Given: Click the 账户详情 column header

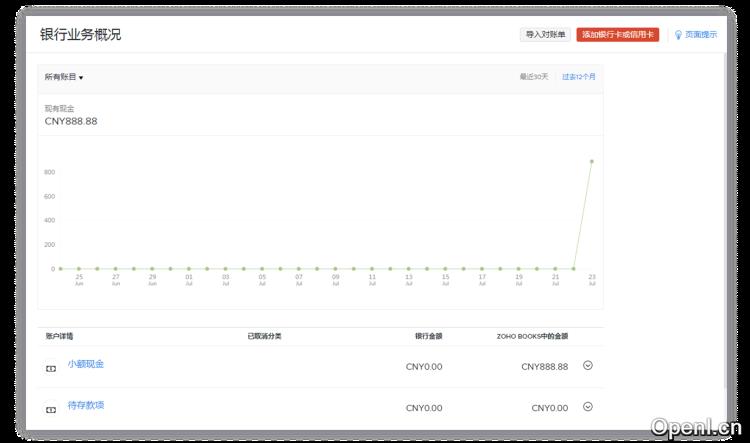Looking at the screenshot, I should [x=59, y=336].
